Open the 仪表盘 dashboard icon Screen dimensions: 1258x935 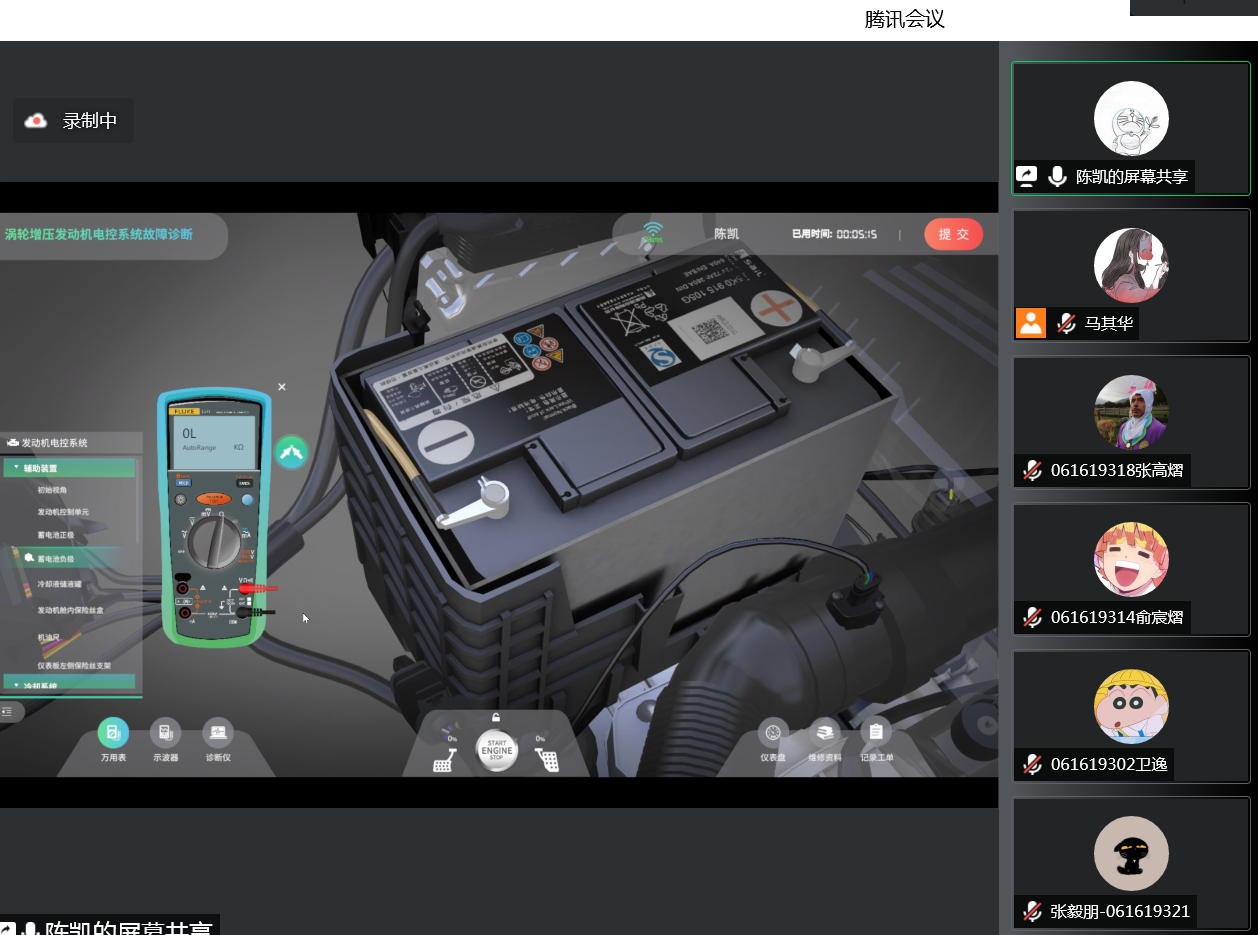(x=772, y=734)
